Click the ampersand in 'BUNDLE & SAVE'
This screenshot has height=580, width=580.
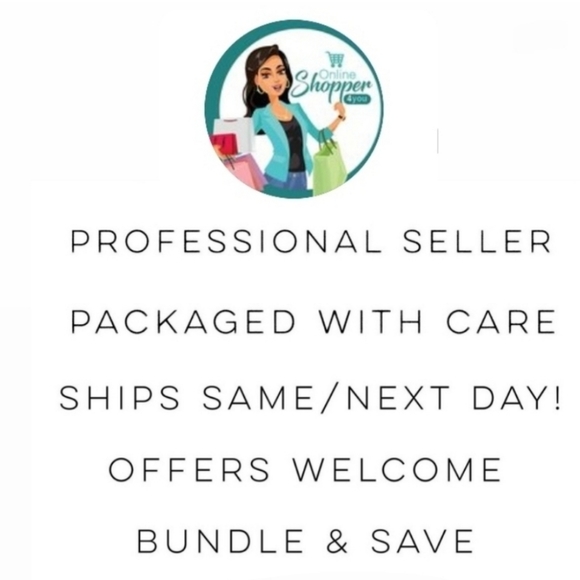[x=337, y=541]
